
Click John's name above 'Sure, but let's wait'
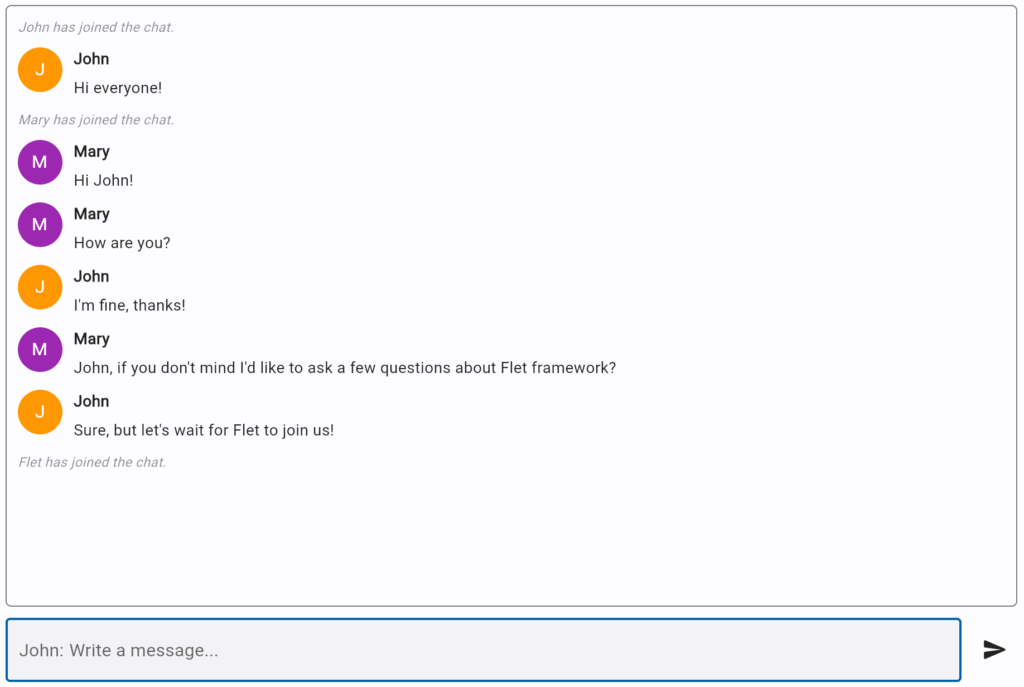tap(91, 401)
